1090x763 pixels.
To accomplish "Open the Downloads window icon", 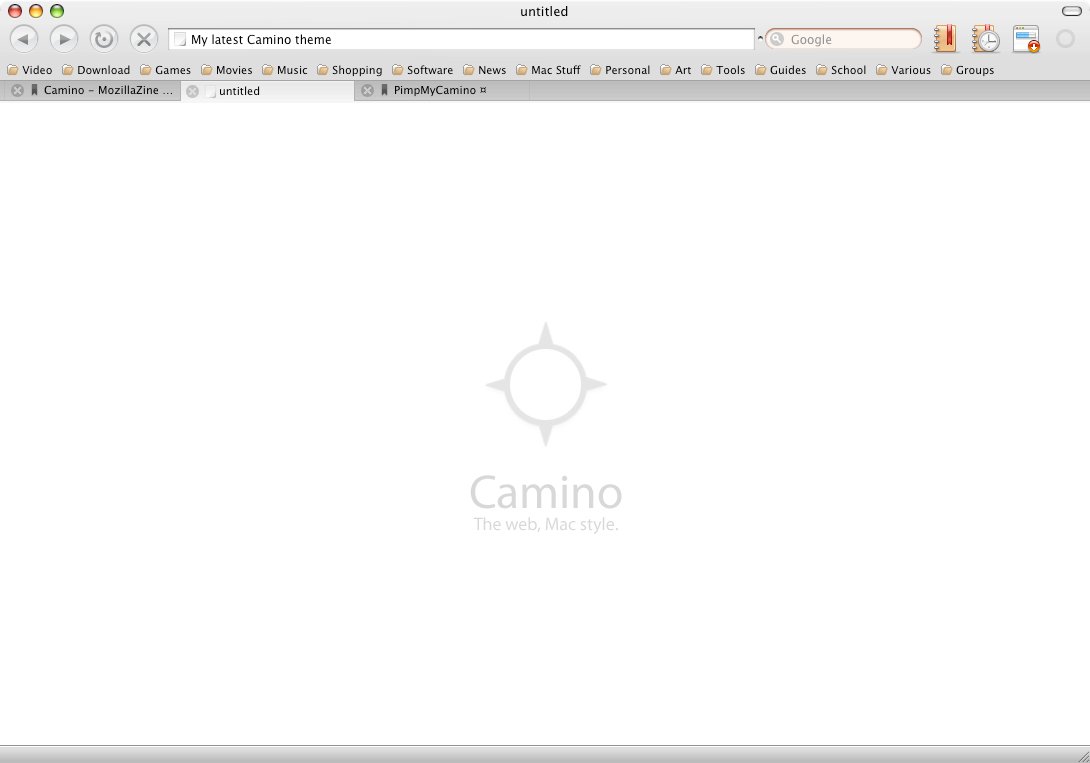I will [x=1026, y=39].
